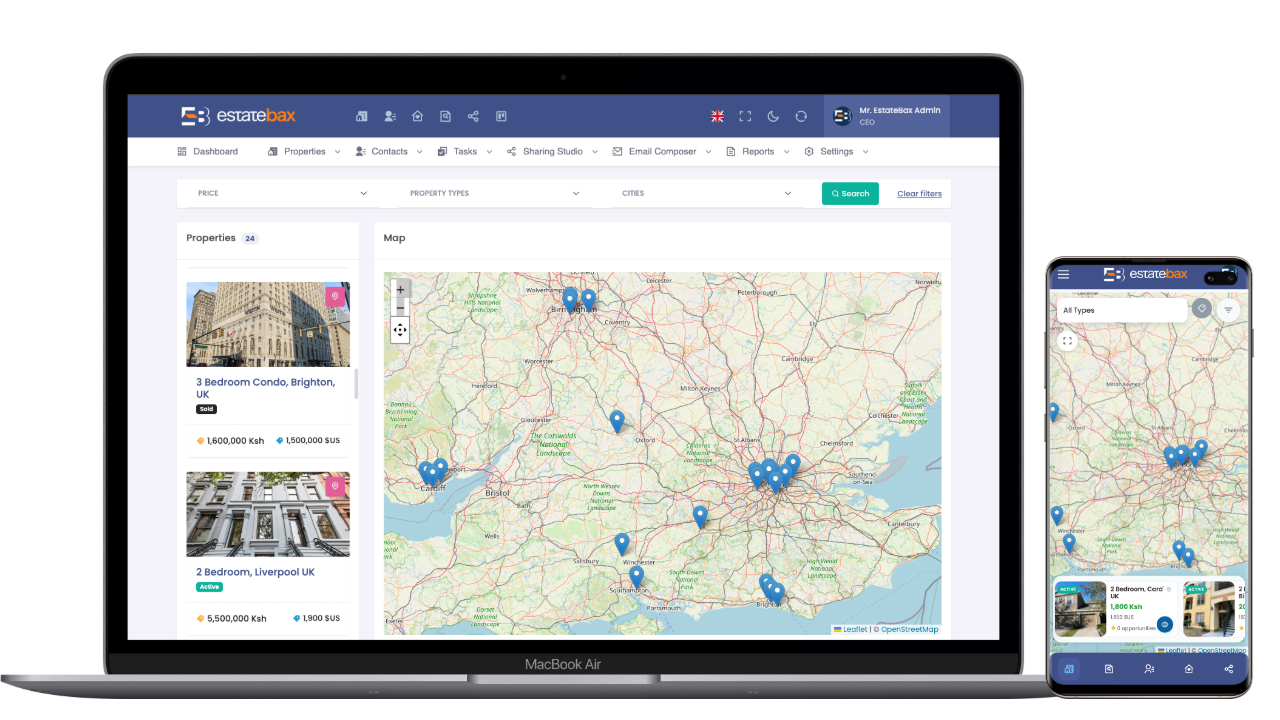Image resolution: width=1280 pixels, height=720 pixels.
Task: Open the hamburger menu on the phone
Action: [x=1063, y=274]
